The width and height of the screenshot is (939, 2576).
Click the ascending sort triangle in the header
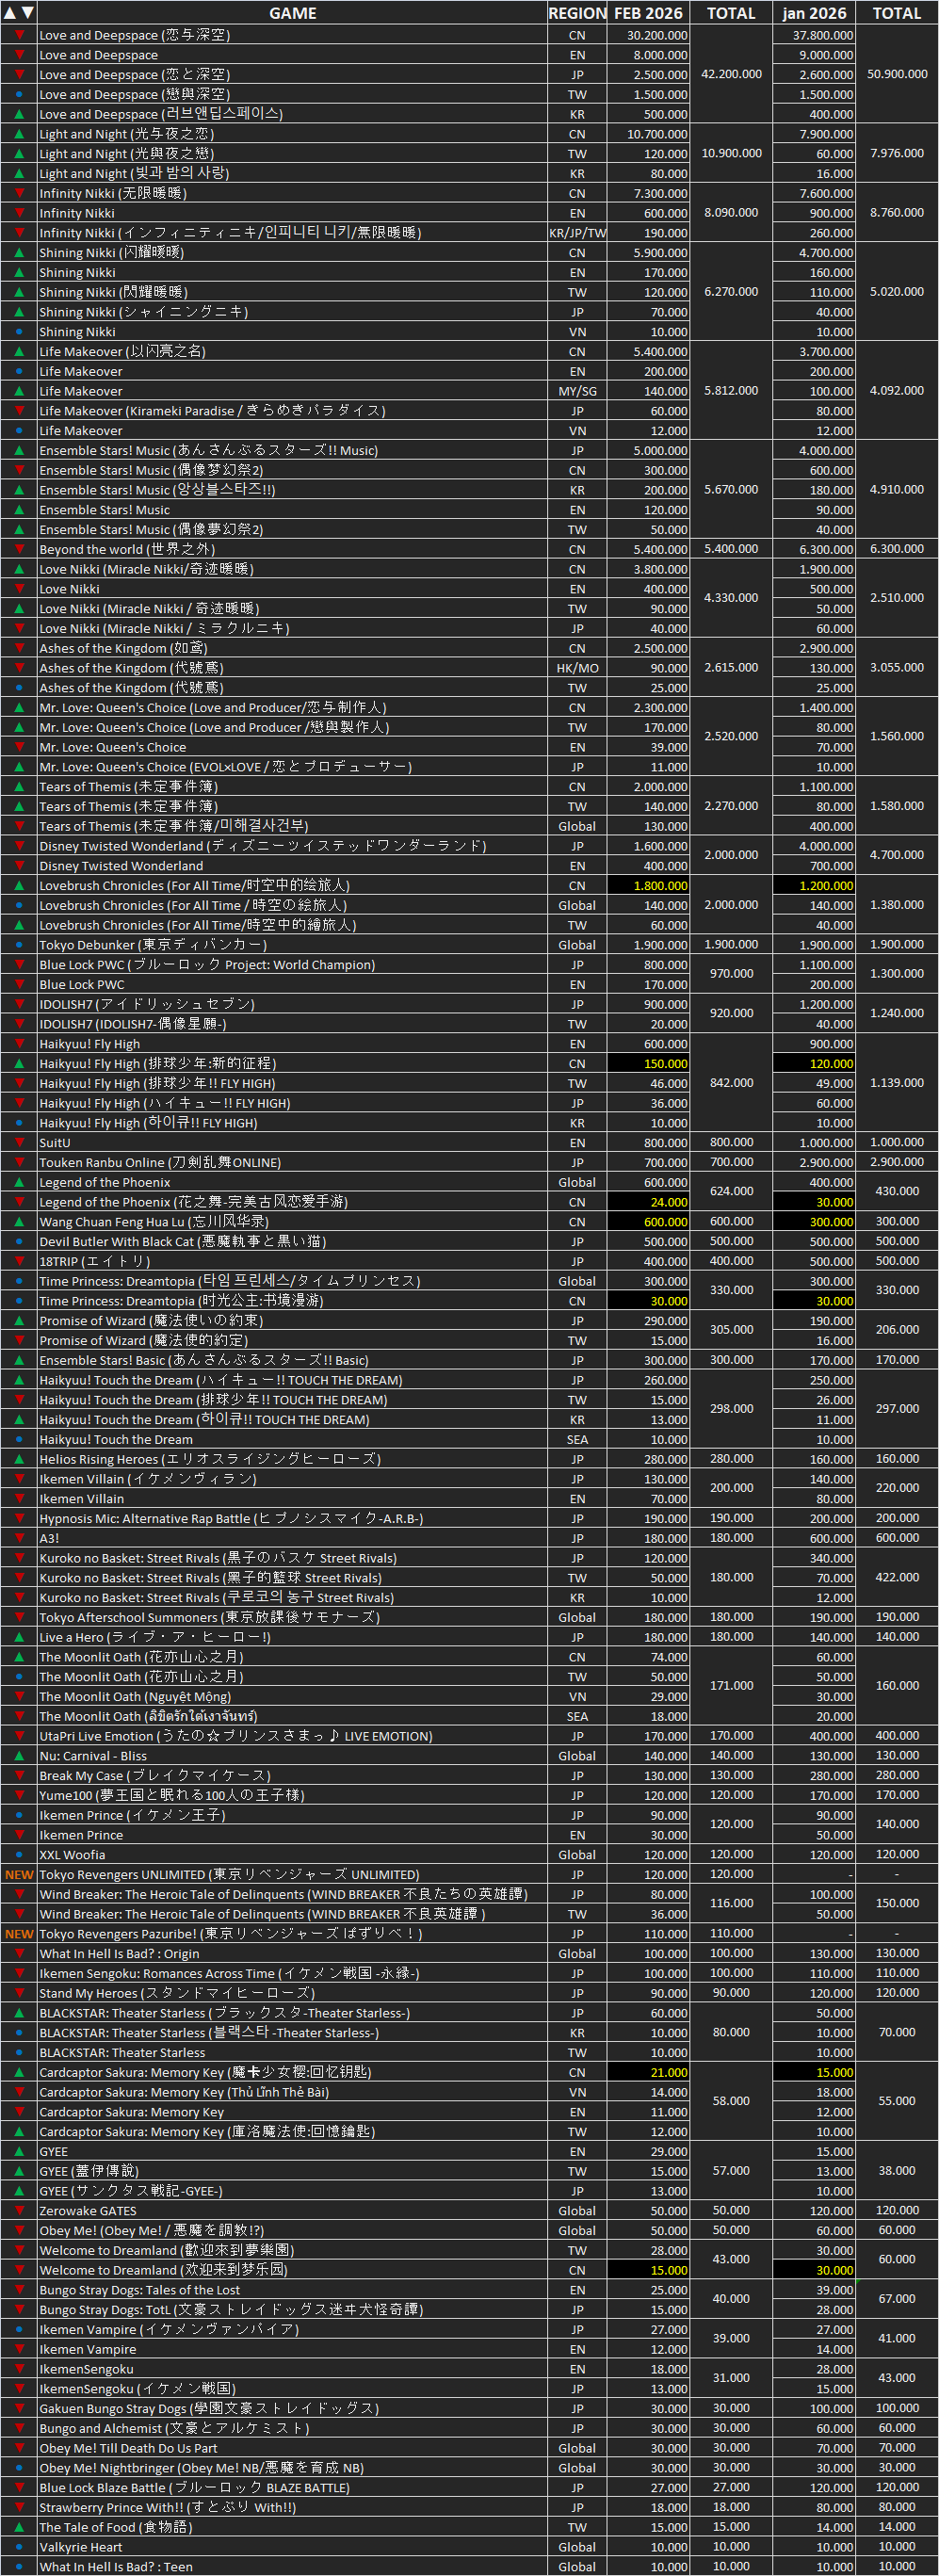point(10,13)
